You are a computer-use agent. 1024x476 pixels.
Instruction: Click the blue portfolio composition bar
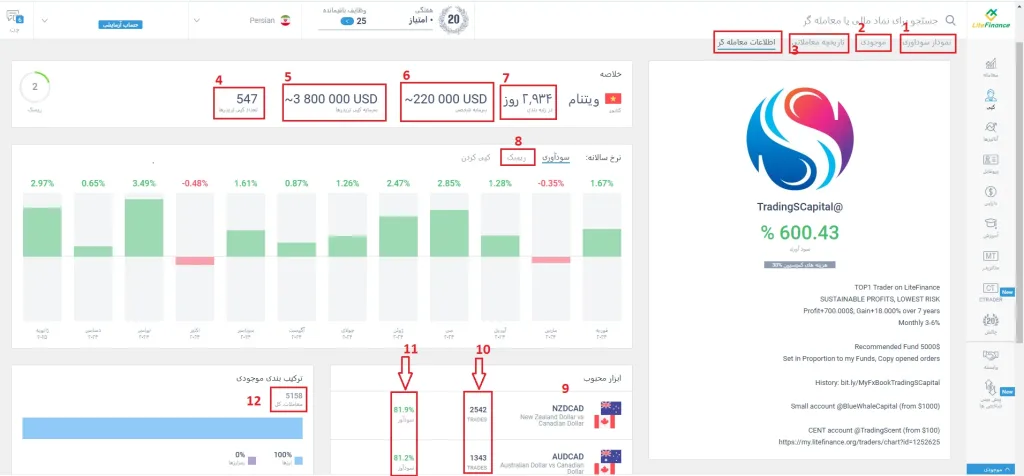[x=162, y=426]
